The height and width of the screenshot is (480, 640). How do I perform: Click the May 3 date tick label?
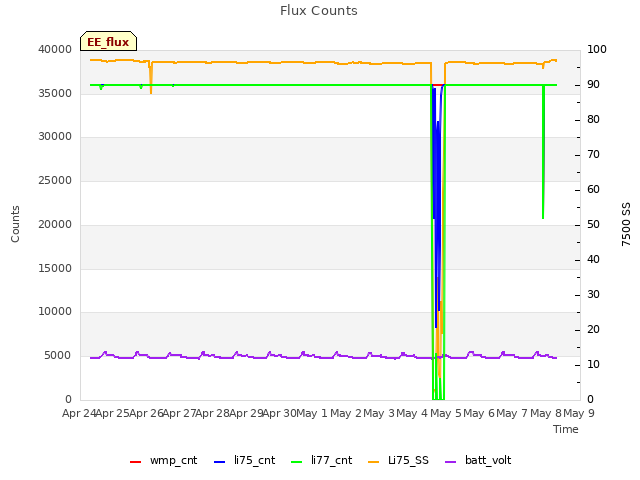click(379, 413)
